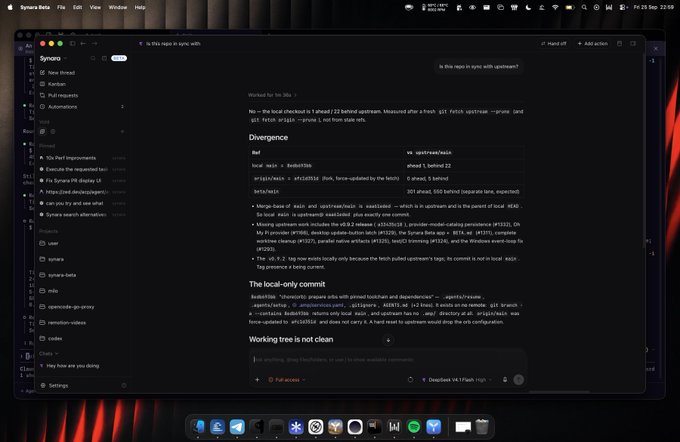Image resolution: width=680 pixels, height=442 pixels.
Task: Go forward with the right arrow
Action: click(x=94, y=43)
